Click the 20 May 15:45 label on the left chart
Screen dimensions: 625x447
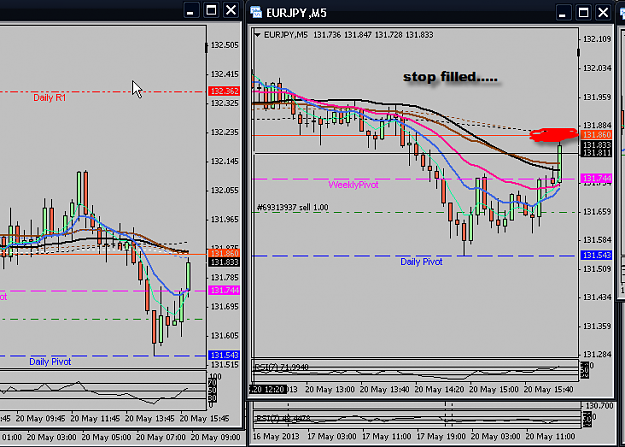pos(204,419)
